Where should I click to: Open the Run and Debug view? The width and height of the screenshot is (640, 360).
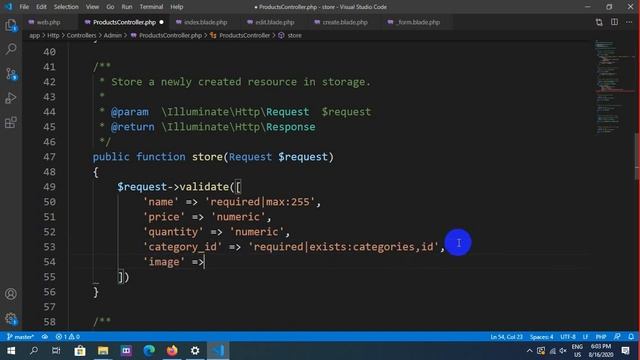point(11,98)
